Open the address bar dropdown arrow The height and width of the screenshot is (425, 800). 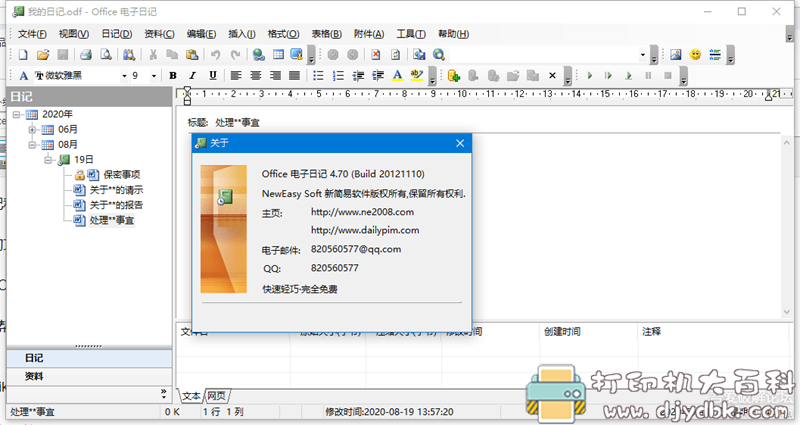[642, 55]
